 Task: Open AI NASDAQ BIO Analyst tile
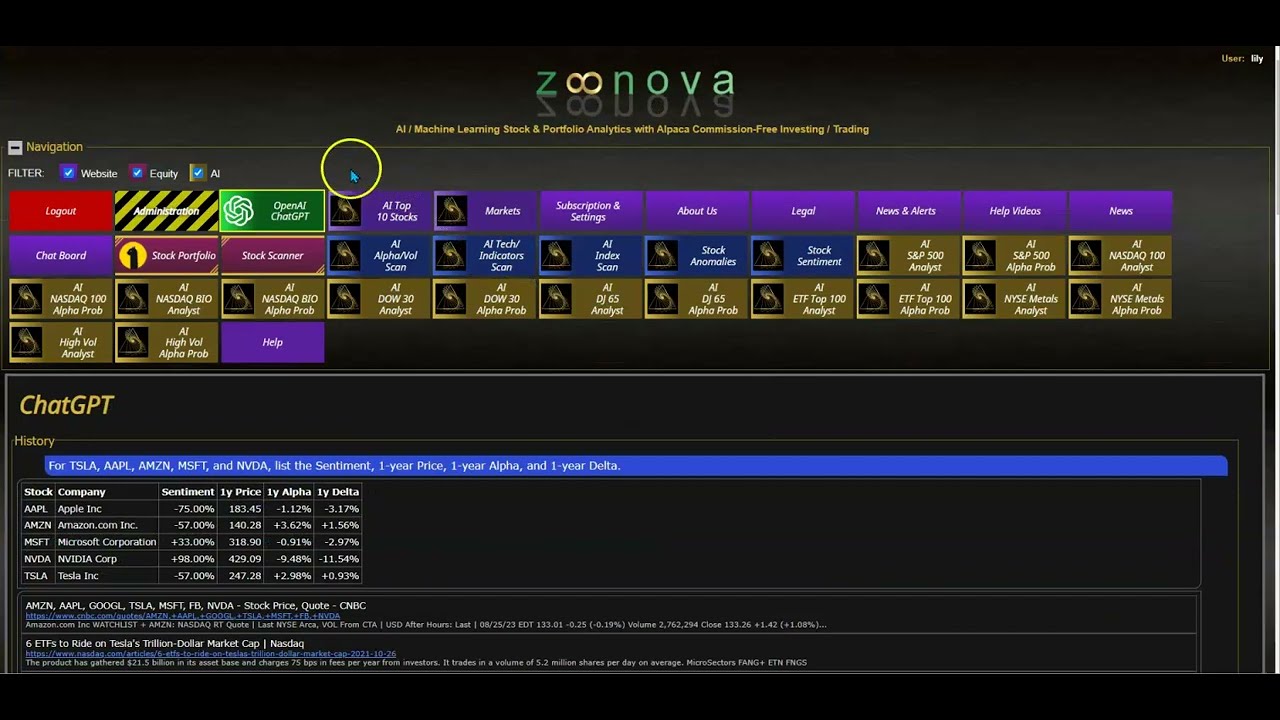tap(167, 299)
